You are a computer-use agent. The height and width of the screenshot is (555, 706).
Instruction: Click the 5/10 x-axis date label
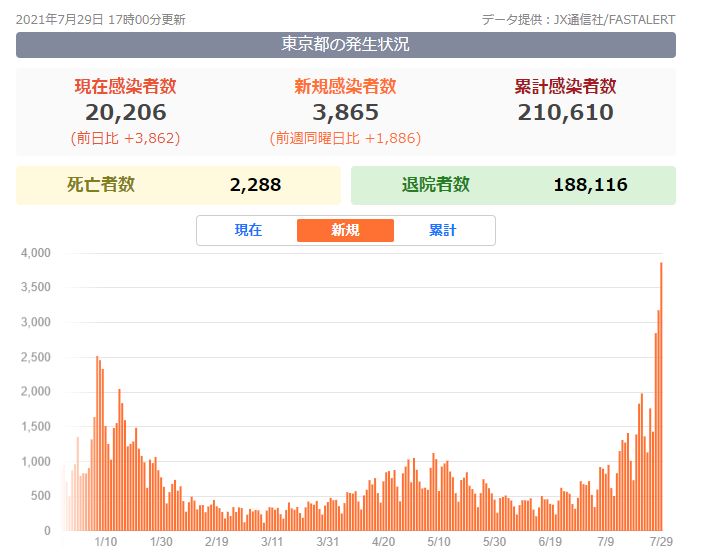tap(439, 541)
